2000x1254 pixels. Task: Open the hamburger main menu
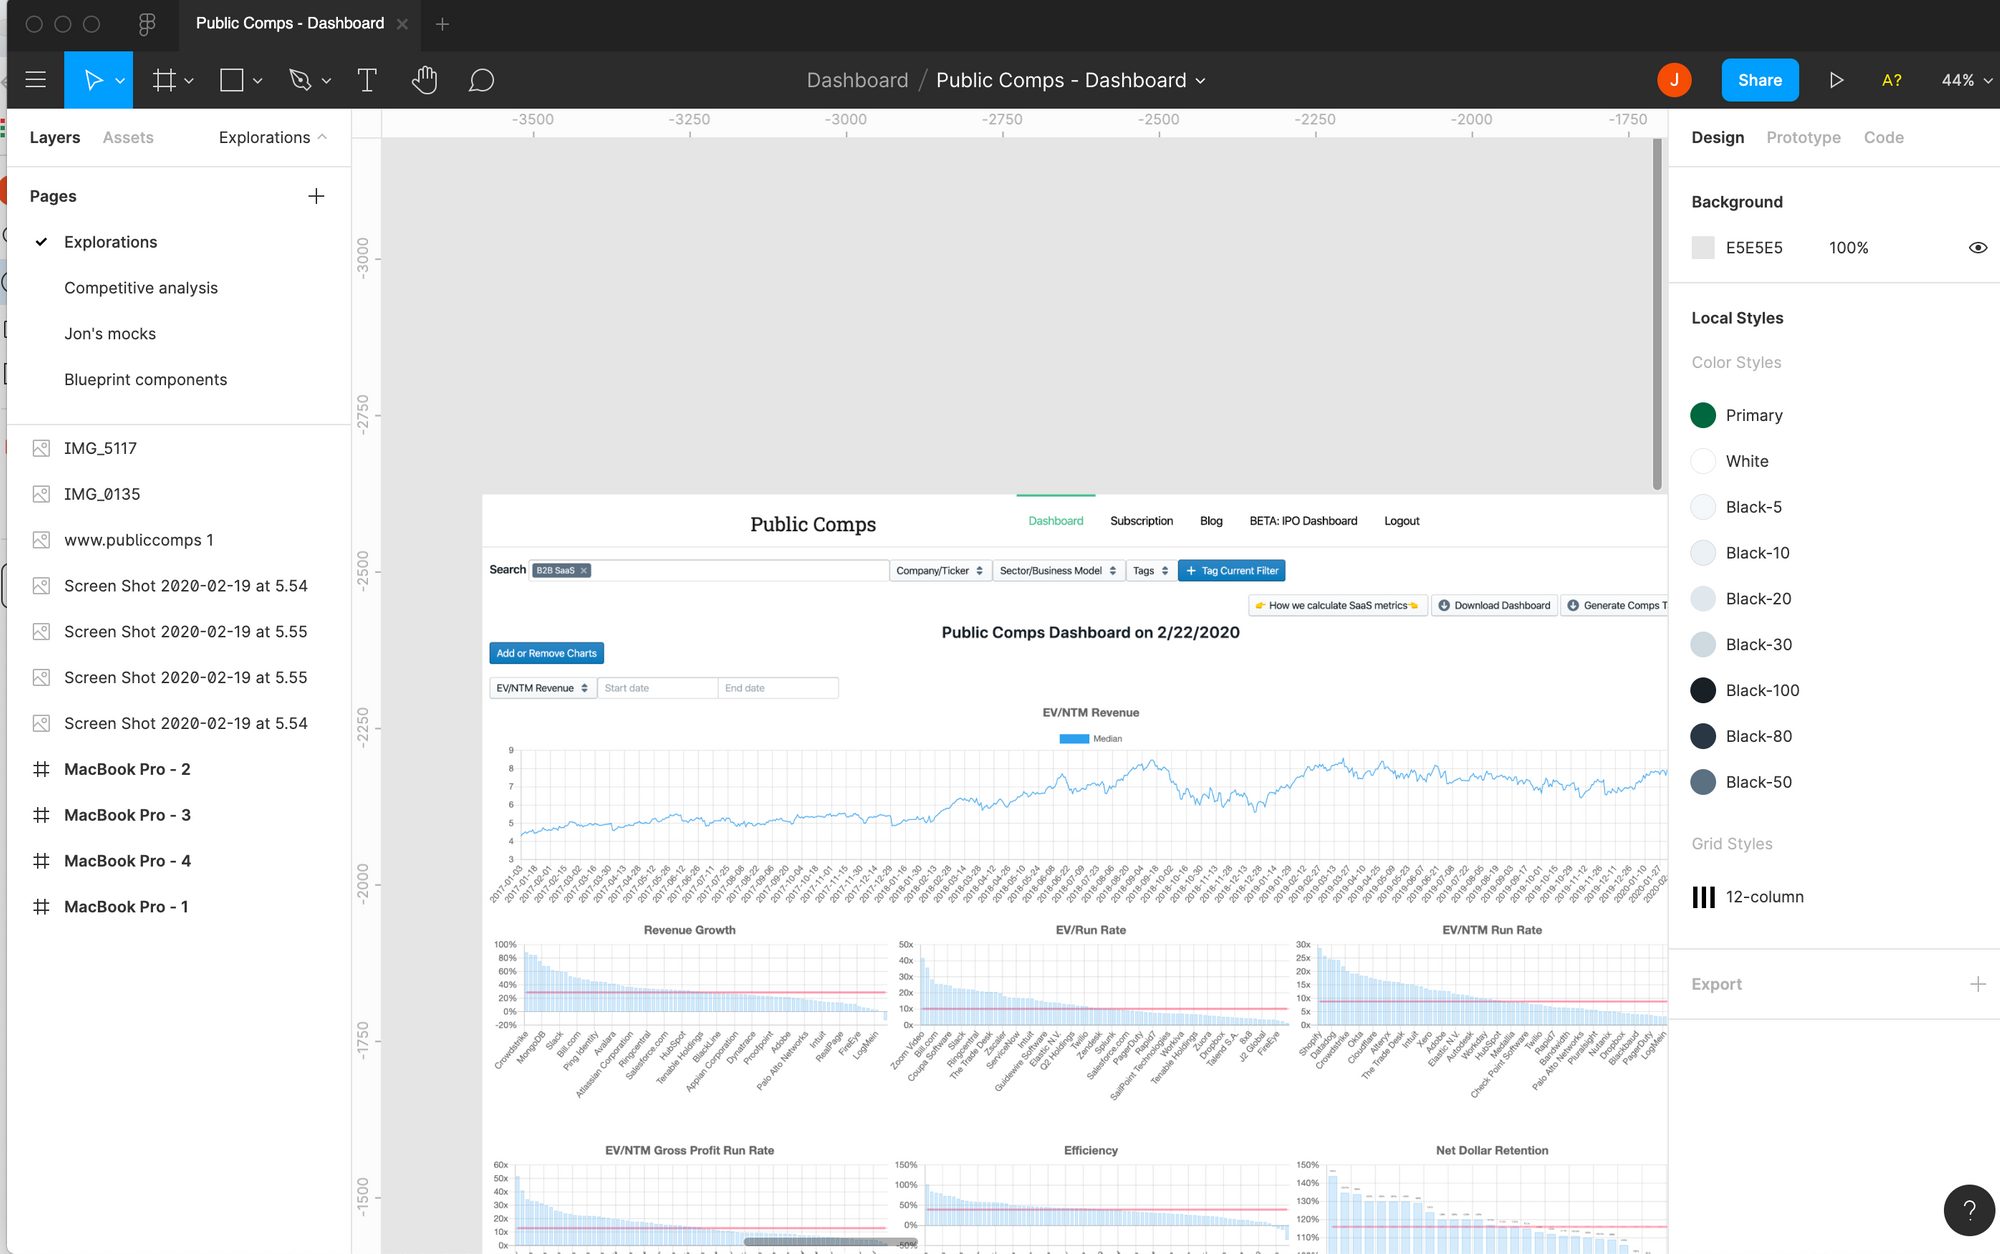[36, 80]
